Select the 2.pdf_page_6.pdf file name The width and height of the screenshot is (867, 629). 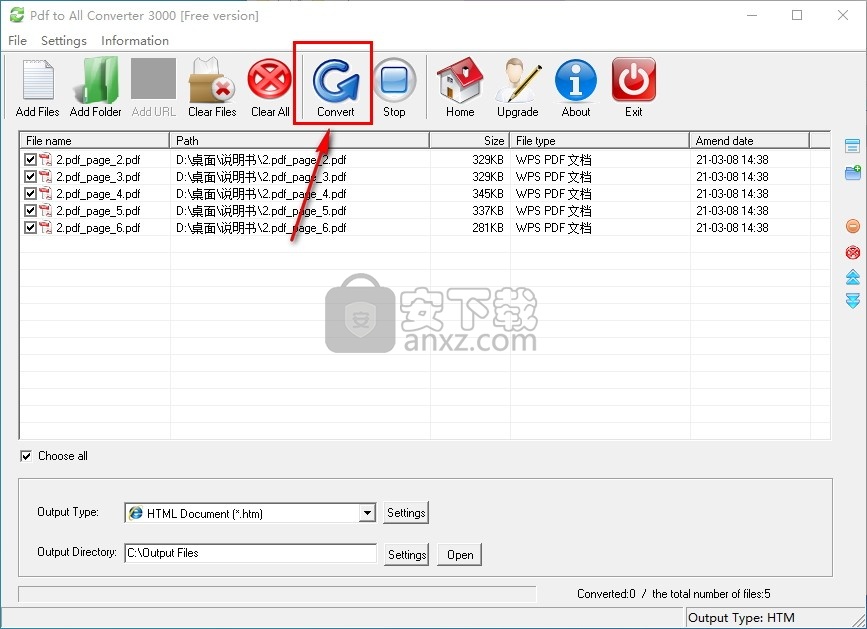(98, 228)
